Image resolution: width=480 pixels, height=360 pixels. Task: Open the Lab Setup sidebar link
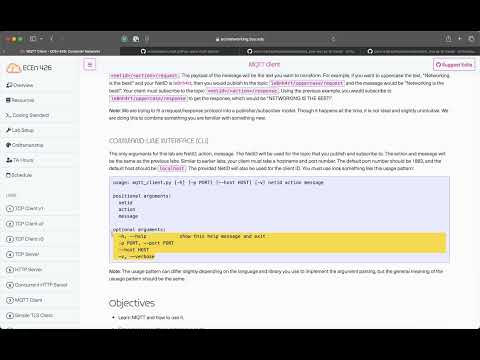tap(20, 130)
